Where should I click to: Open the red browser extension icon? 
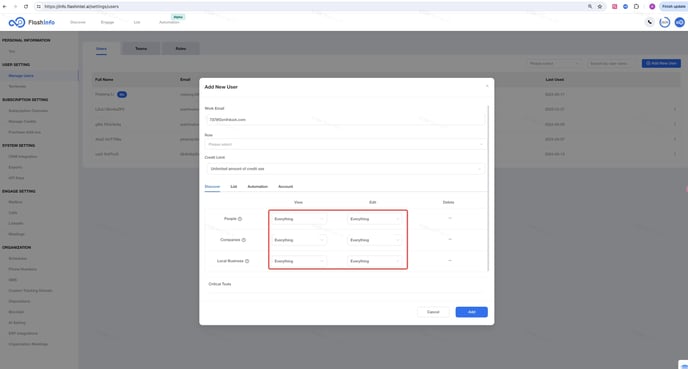coord(614,7)
